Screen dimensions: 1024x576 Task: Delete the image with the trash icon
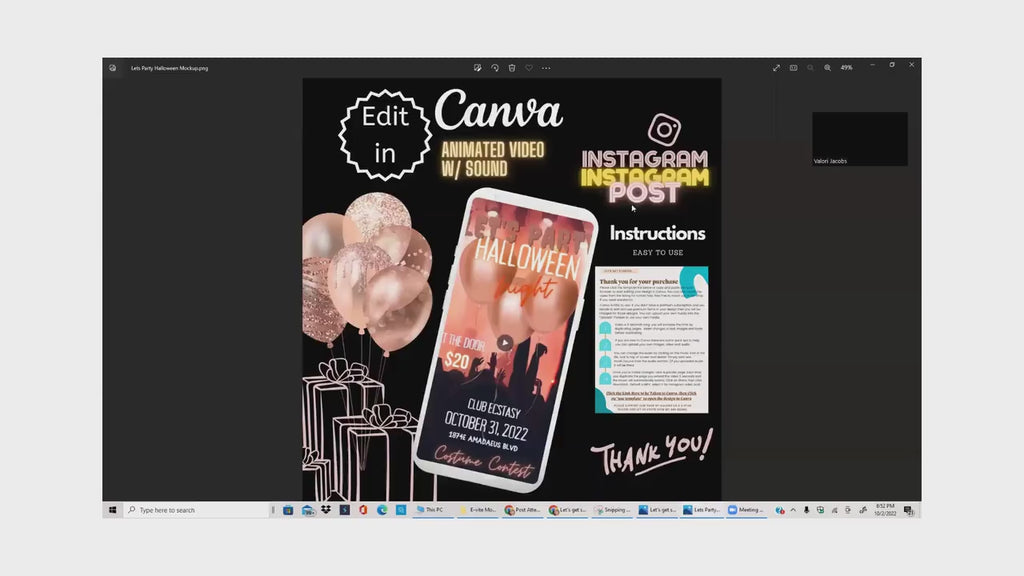(512, 68)
